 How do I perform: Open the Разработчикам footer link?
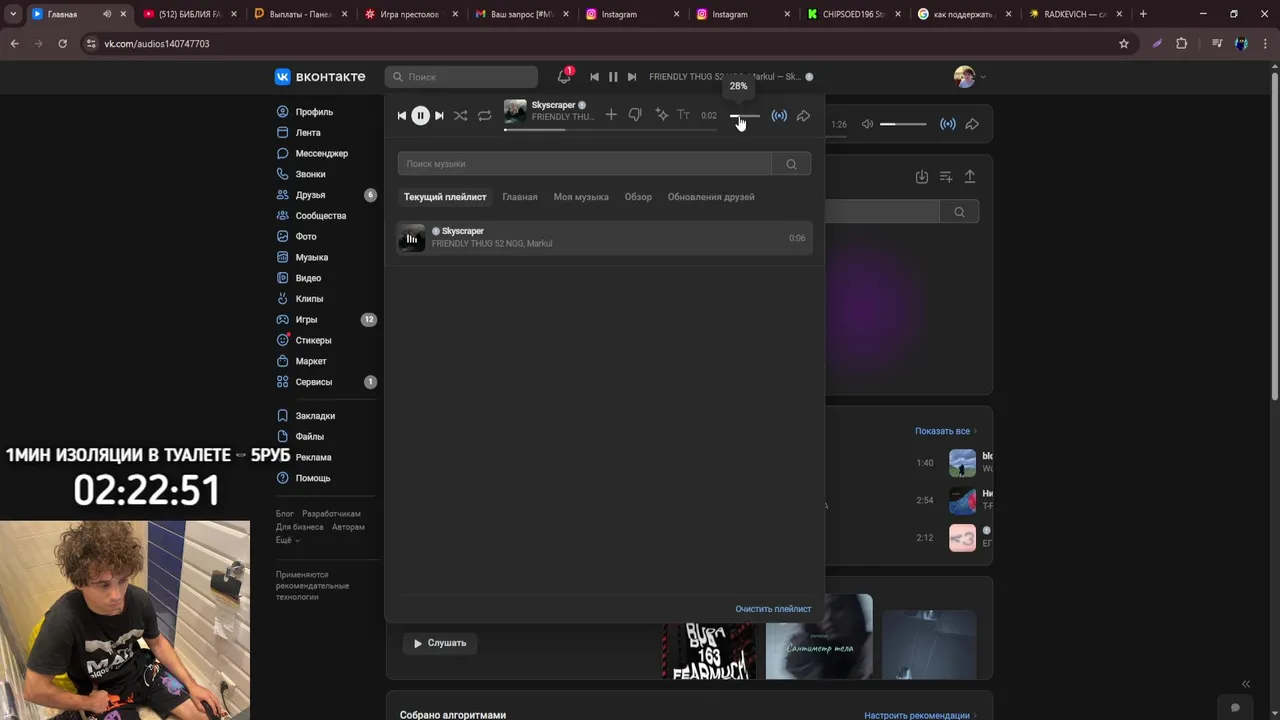tap(331, 514)
